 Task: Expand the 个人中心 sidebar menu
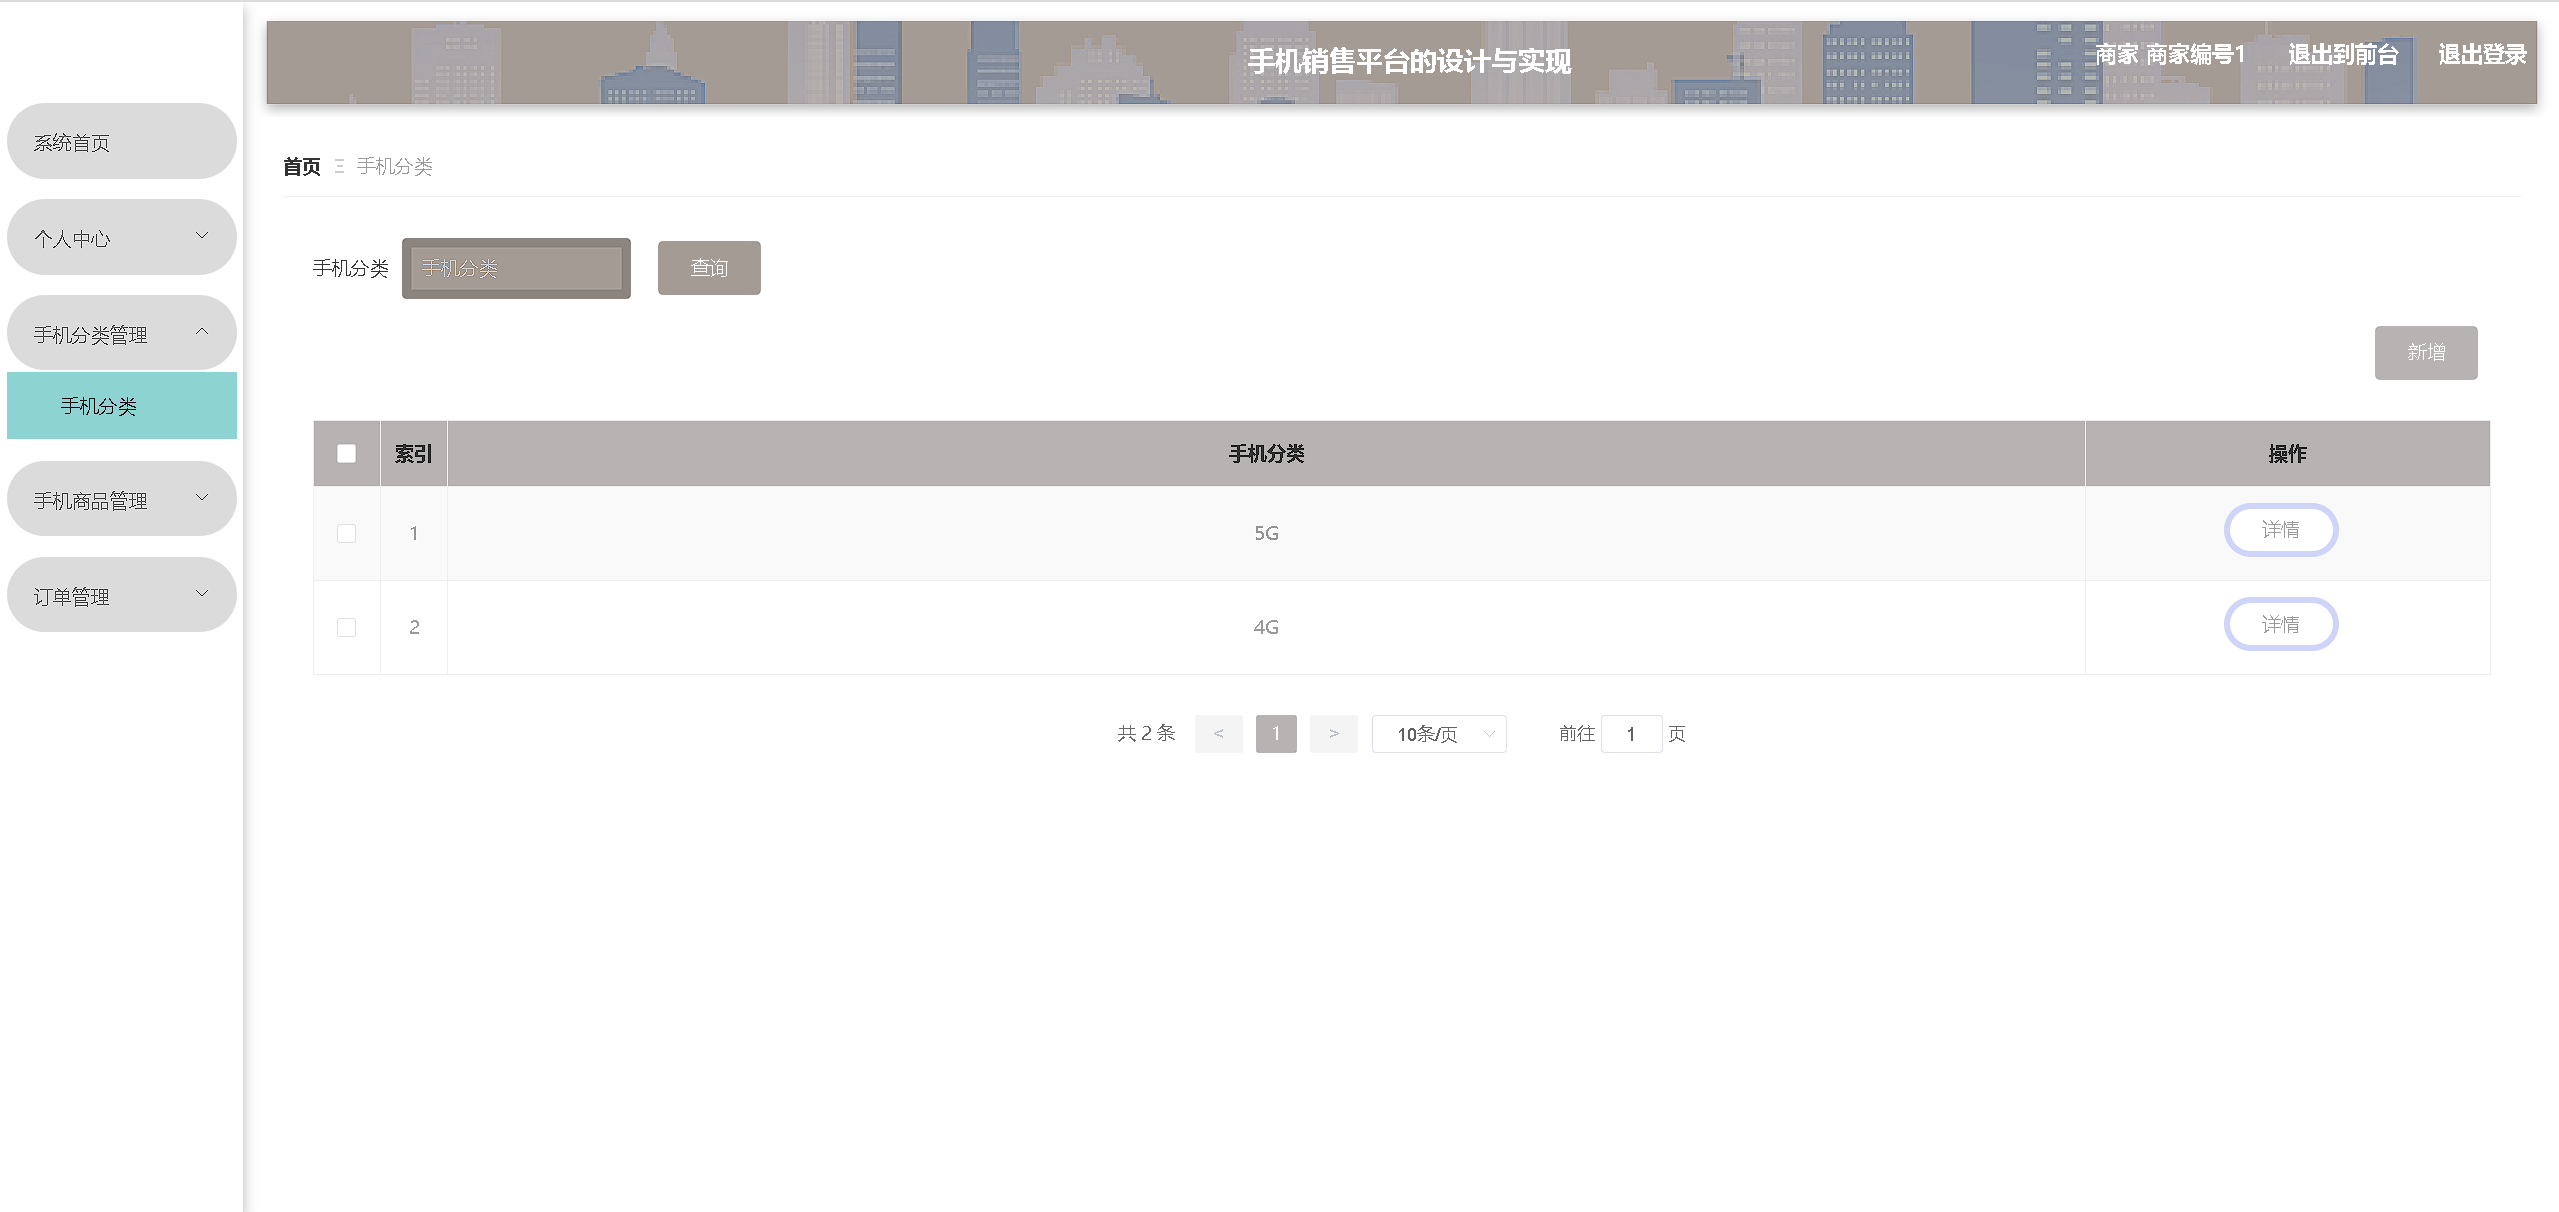tap(121, 238)
